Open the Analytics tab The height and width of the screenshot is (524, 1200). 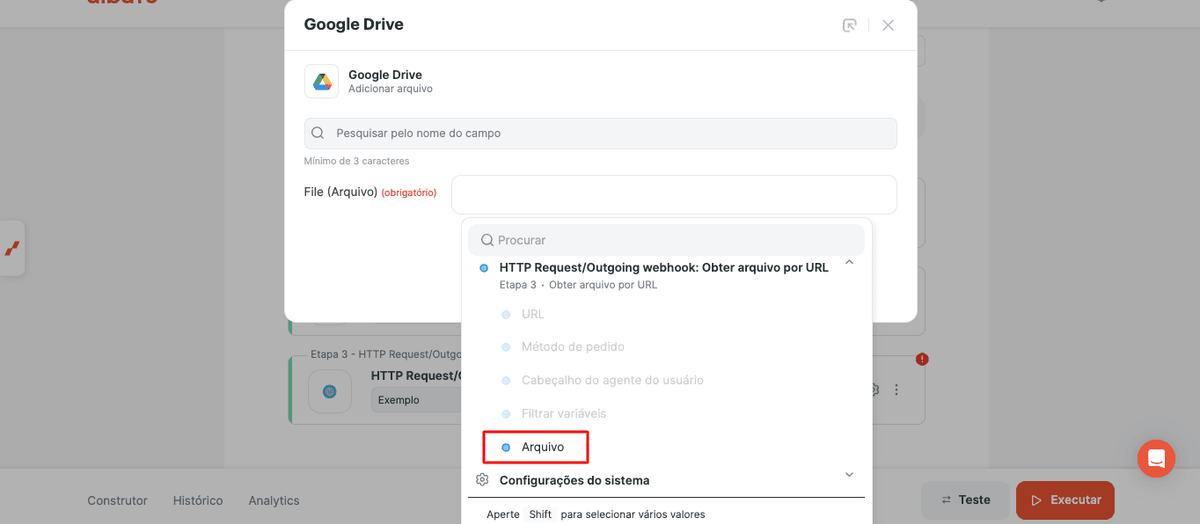point(274,500)
